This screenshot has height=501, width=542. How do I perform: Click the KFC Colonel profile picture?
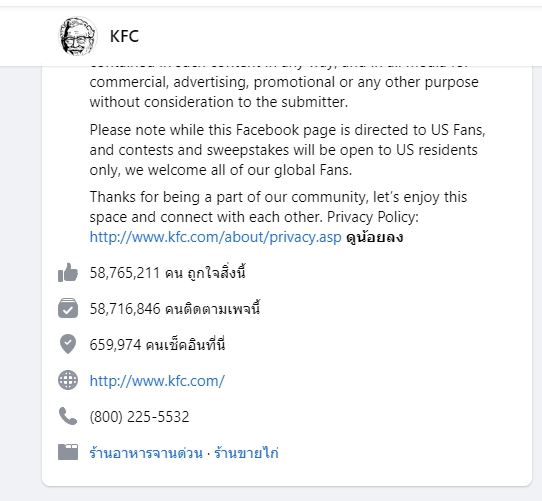pyautogui.click(x=77, y=36)
